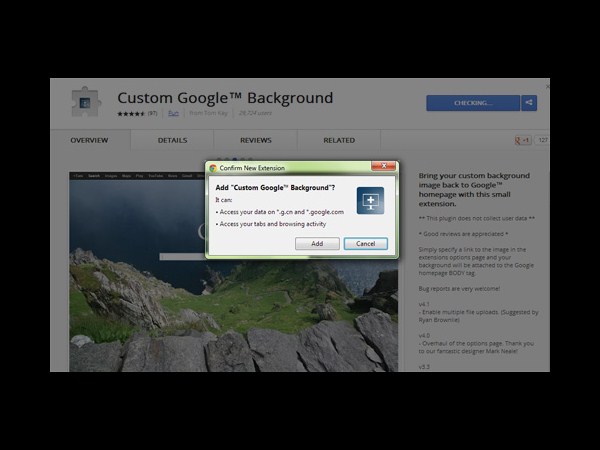Click the Add button in the dialog
This screenshot has width=600, height=450.
click(317, 244)
